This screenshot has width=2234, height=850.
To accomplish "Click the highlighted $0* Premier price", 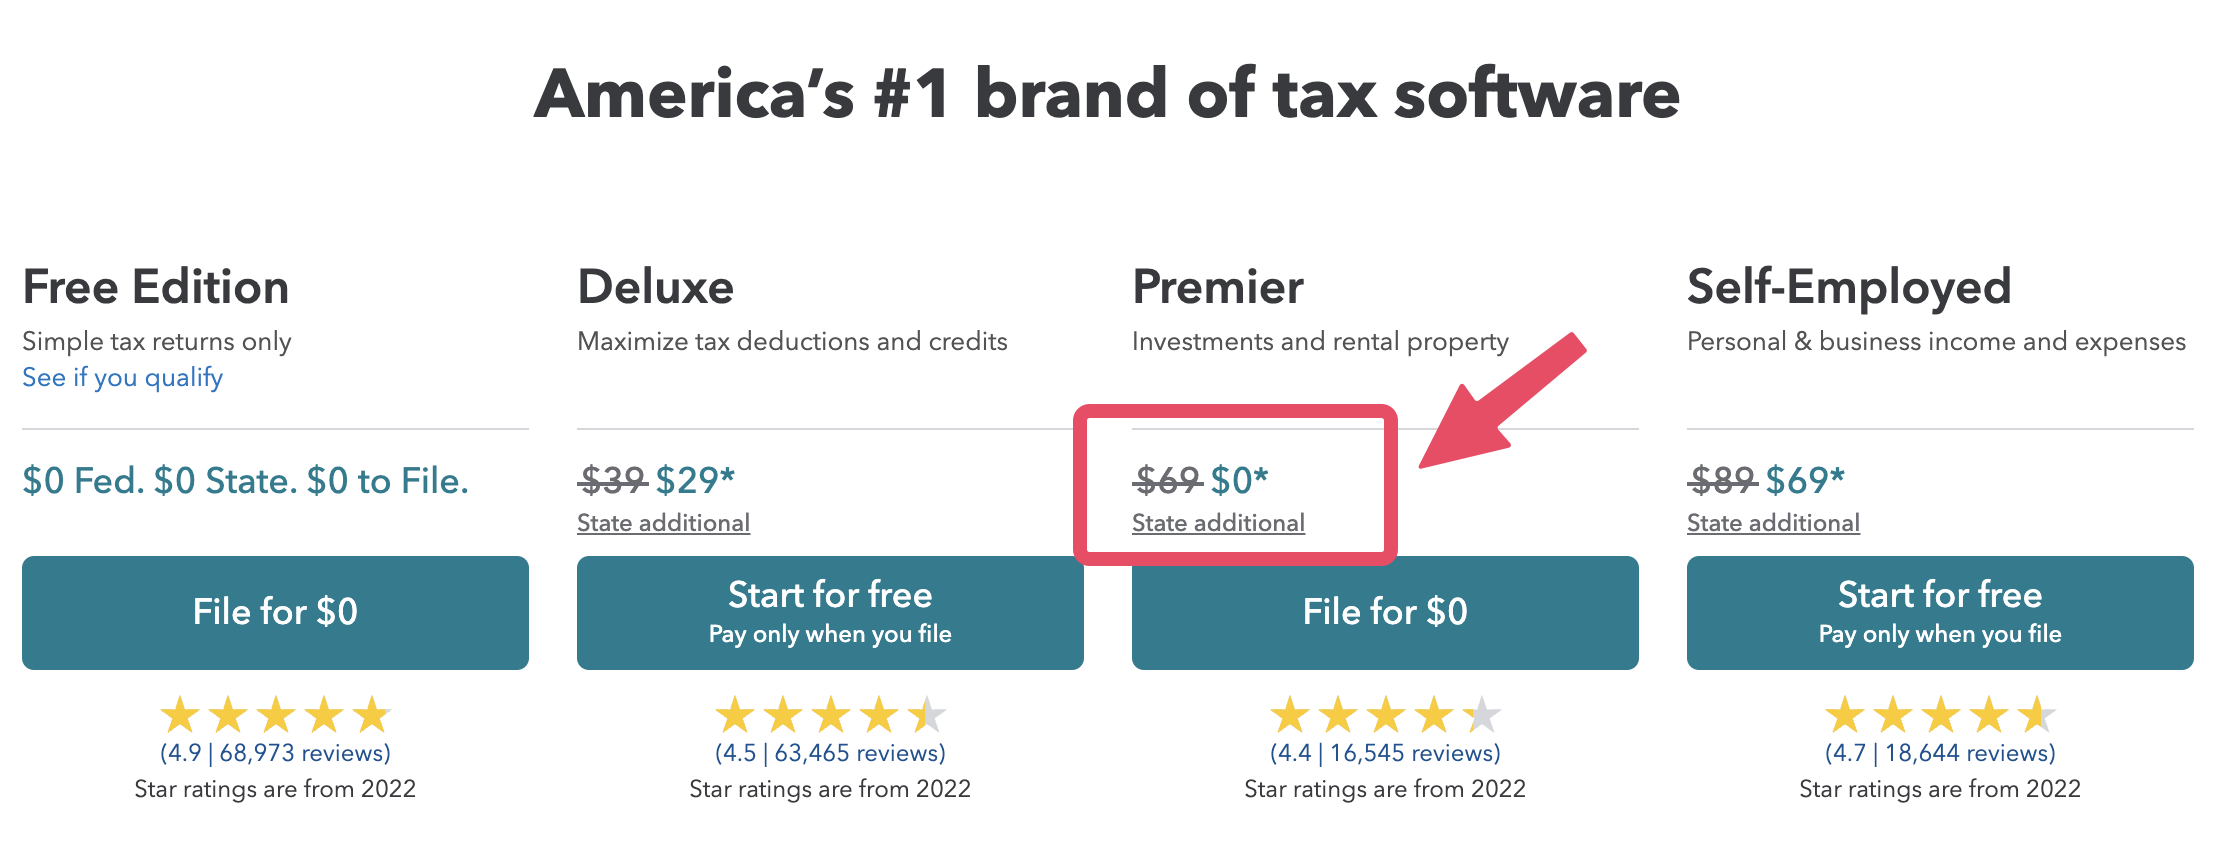I will tap(1238, 479).
